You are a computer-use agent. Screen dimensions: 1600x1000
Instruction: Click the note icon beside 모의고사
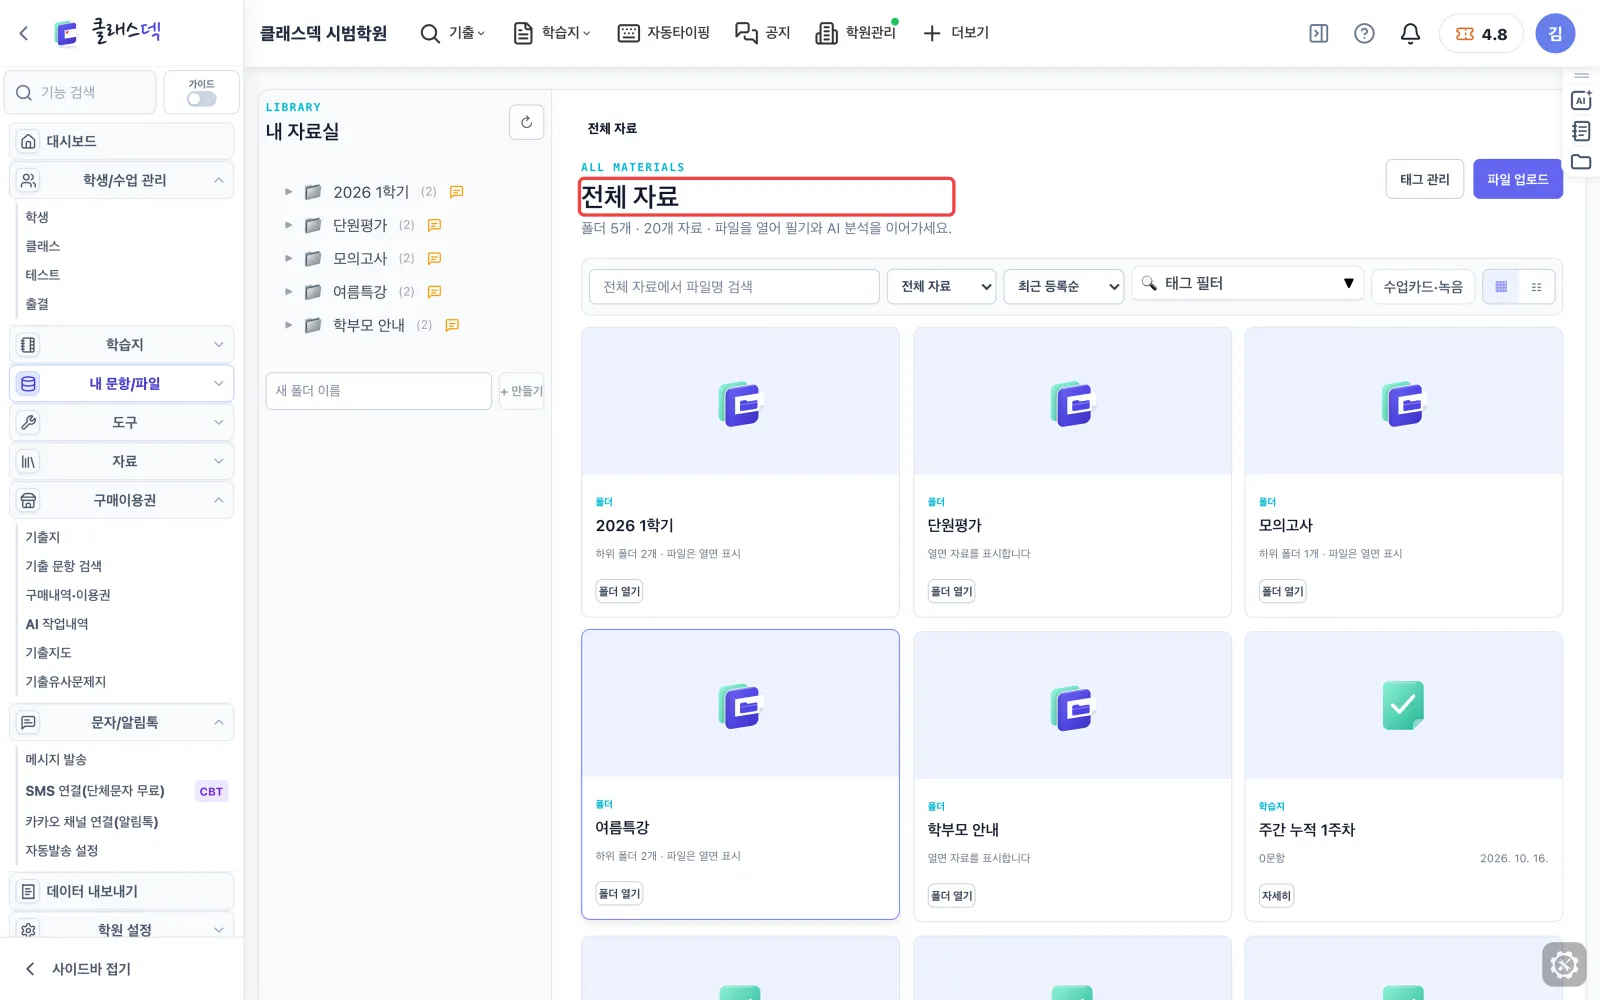(x=435, y=258)
